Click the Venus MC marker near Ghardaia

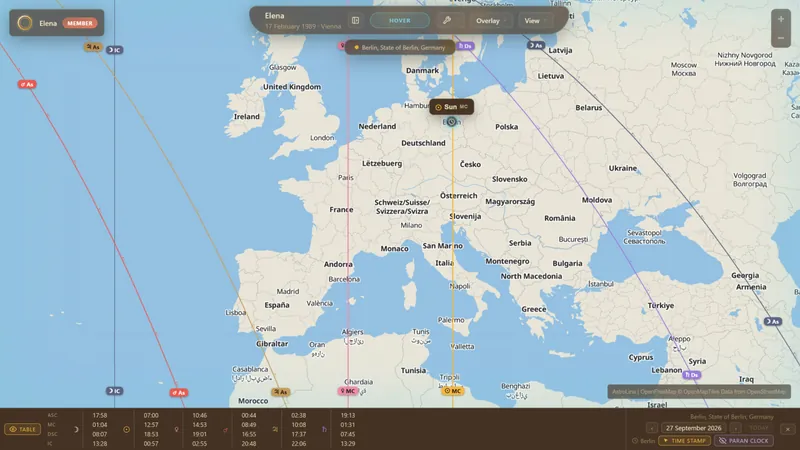point(348,391)
